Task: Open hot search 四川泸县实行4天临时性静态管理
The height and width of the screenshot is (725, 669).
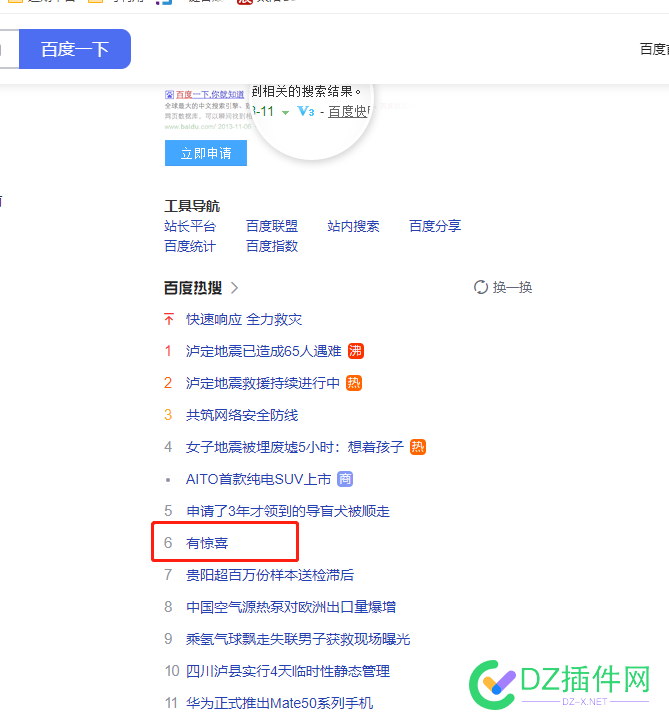Action: coord(288,671)
